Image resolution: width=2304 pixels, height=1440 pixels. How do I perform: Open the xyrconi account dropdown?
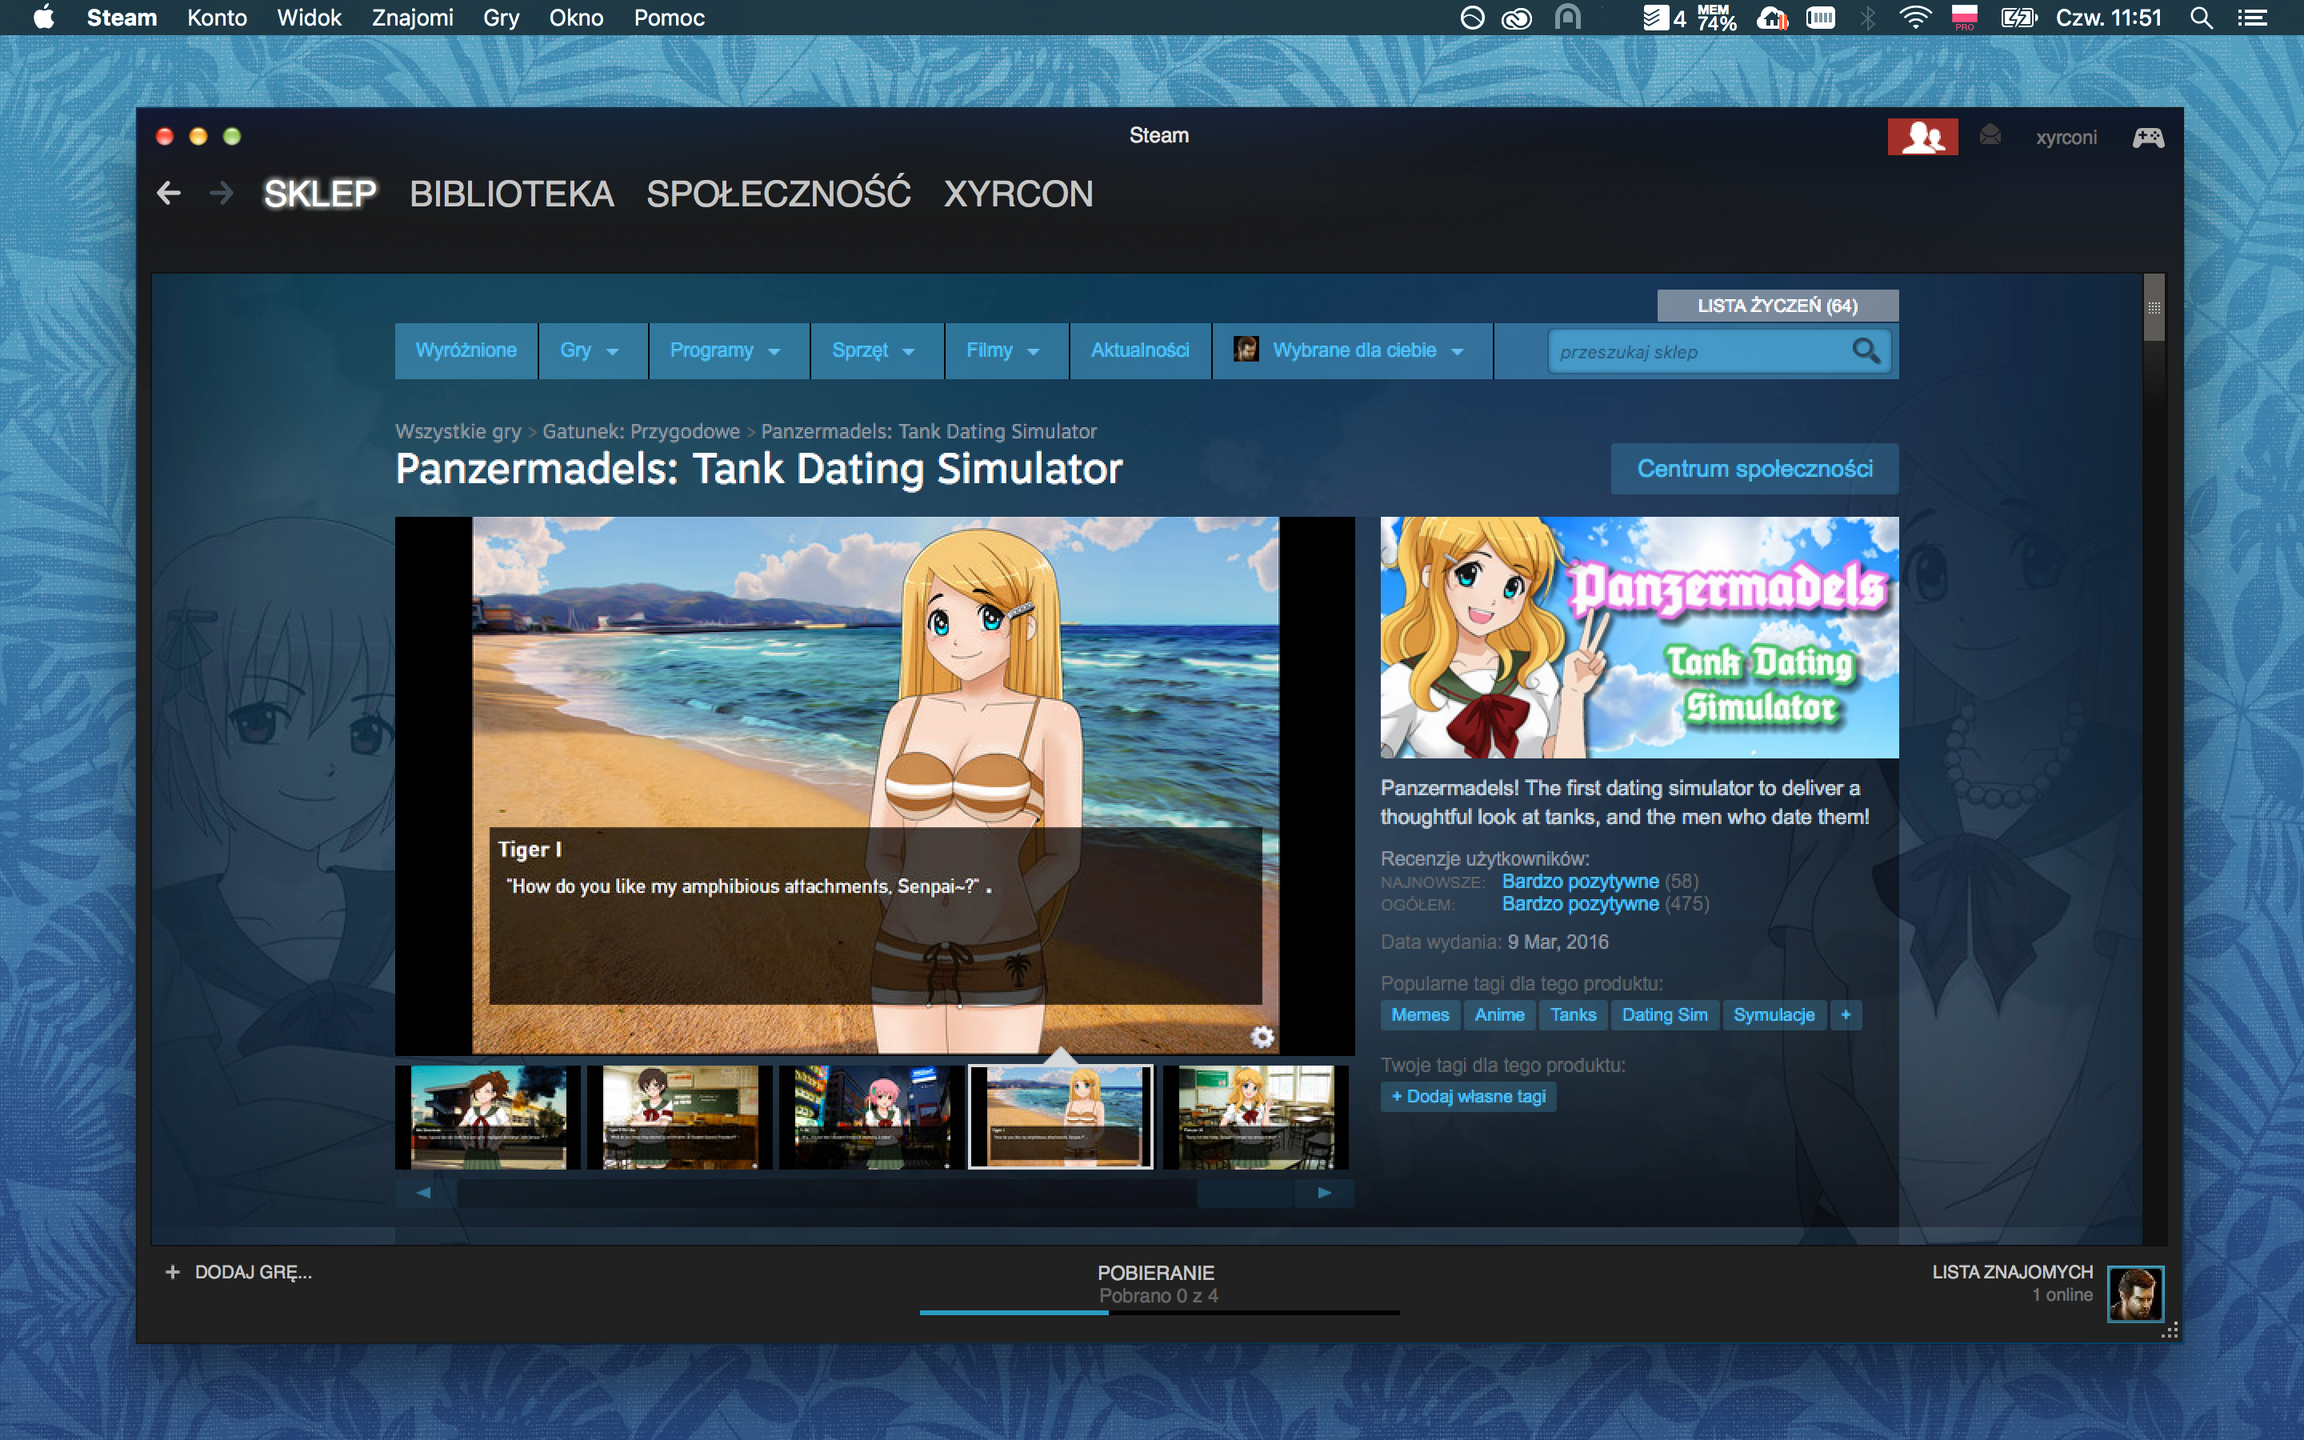[2066, 137]
